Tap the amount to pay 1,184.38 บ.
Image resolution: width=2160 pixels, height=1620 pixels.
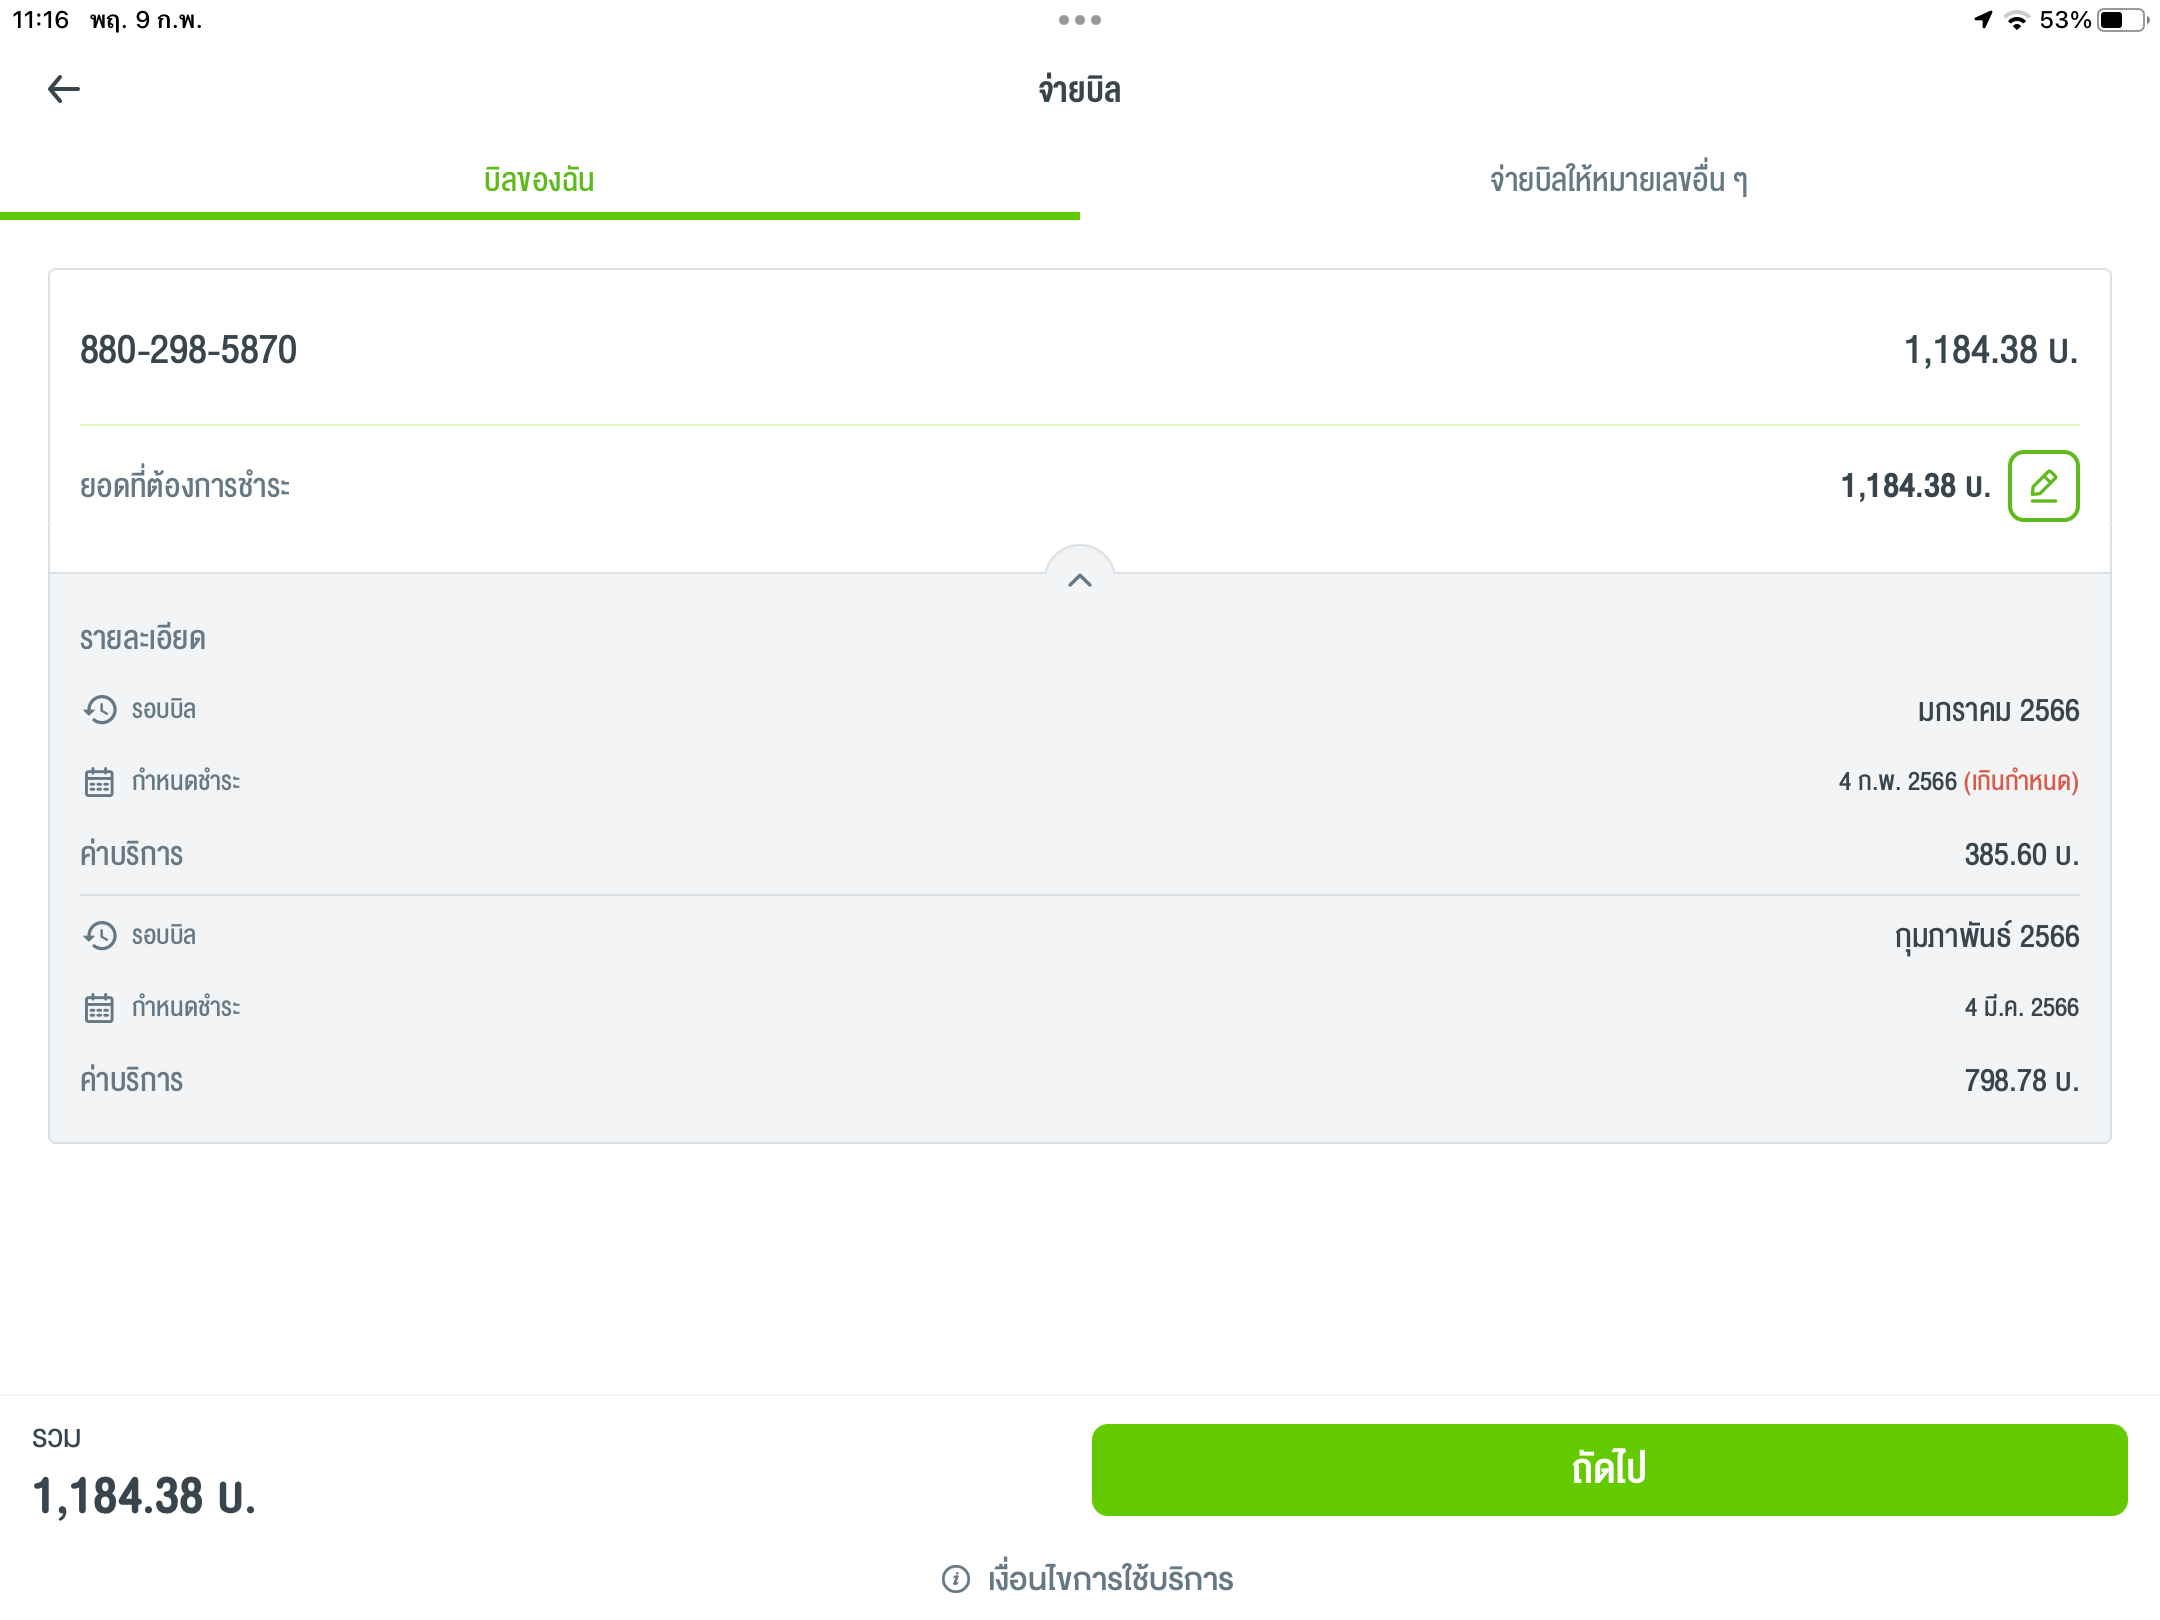click(x=1915, y=486)
